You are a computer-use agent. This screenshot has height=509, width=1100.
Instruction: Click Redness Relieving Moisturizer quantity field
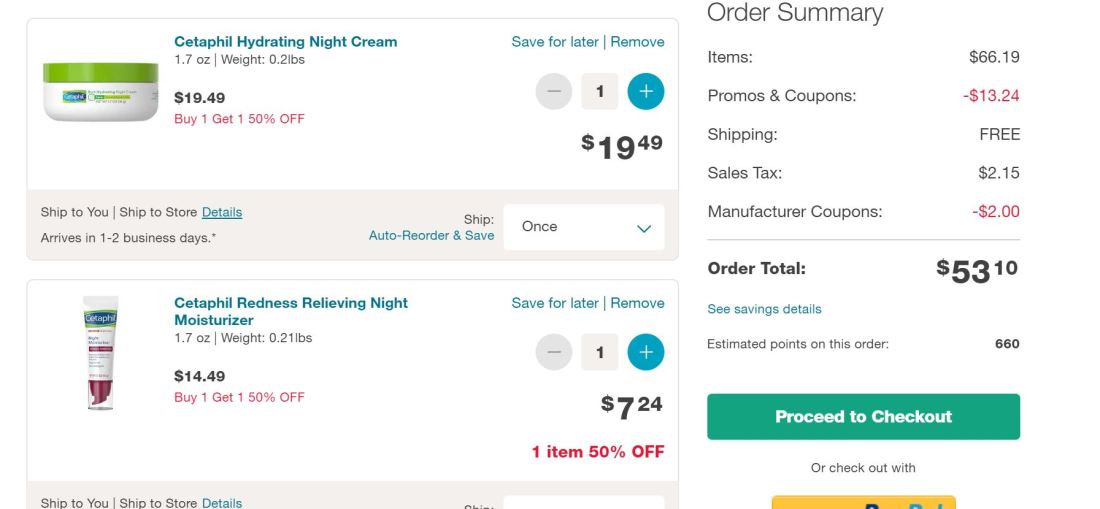pyautogui.click(x=600, y=352)
